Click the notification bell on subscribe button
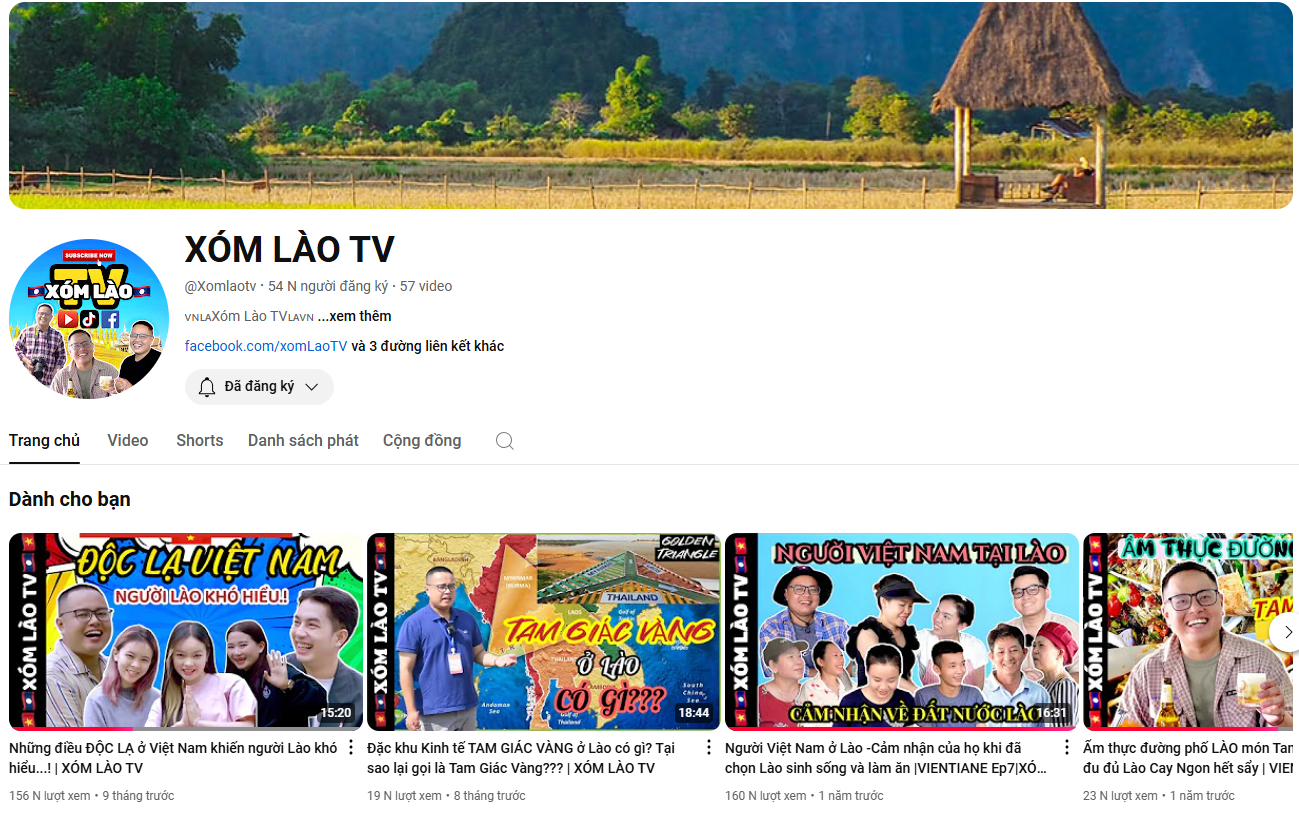Viewport: 1299px width, 829px height. [x=207, y=387]
